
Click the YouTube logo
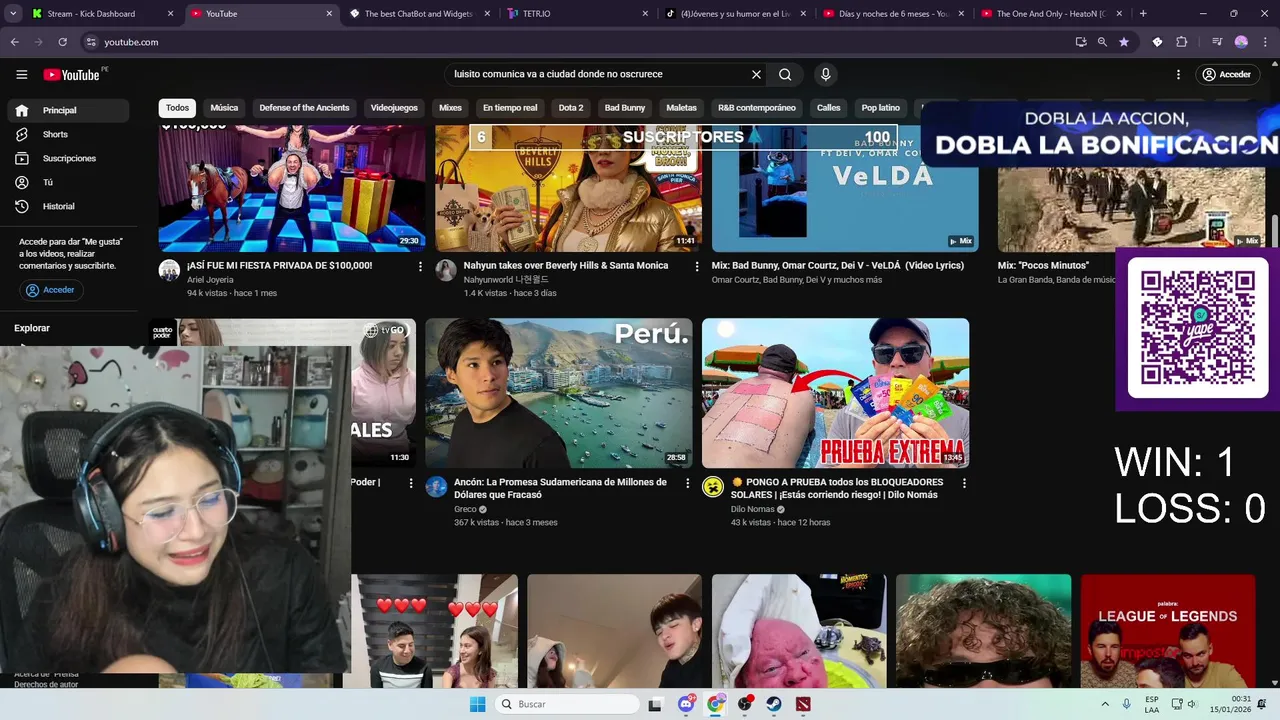[x=72, y=75]
